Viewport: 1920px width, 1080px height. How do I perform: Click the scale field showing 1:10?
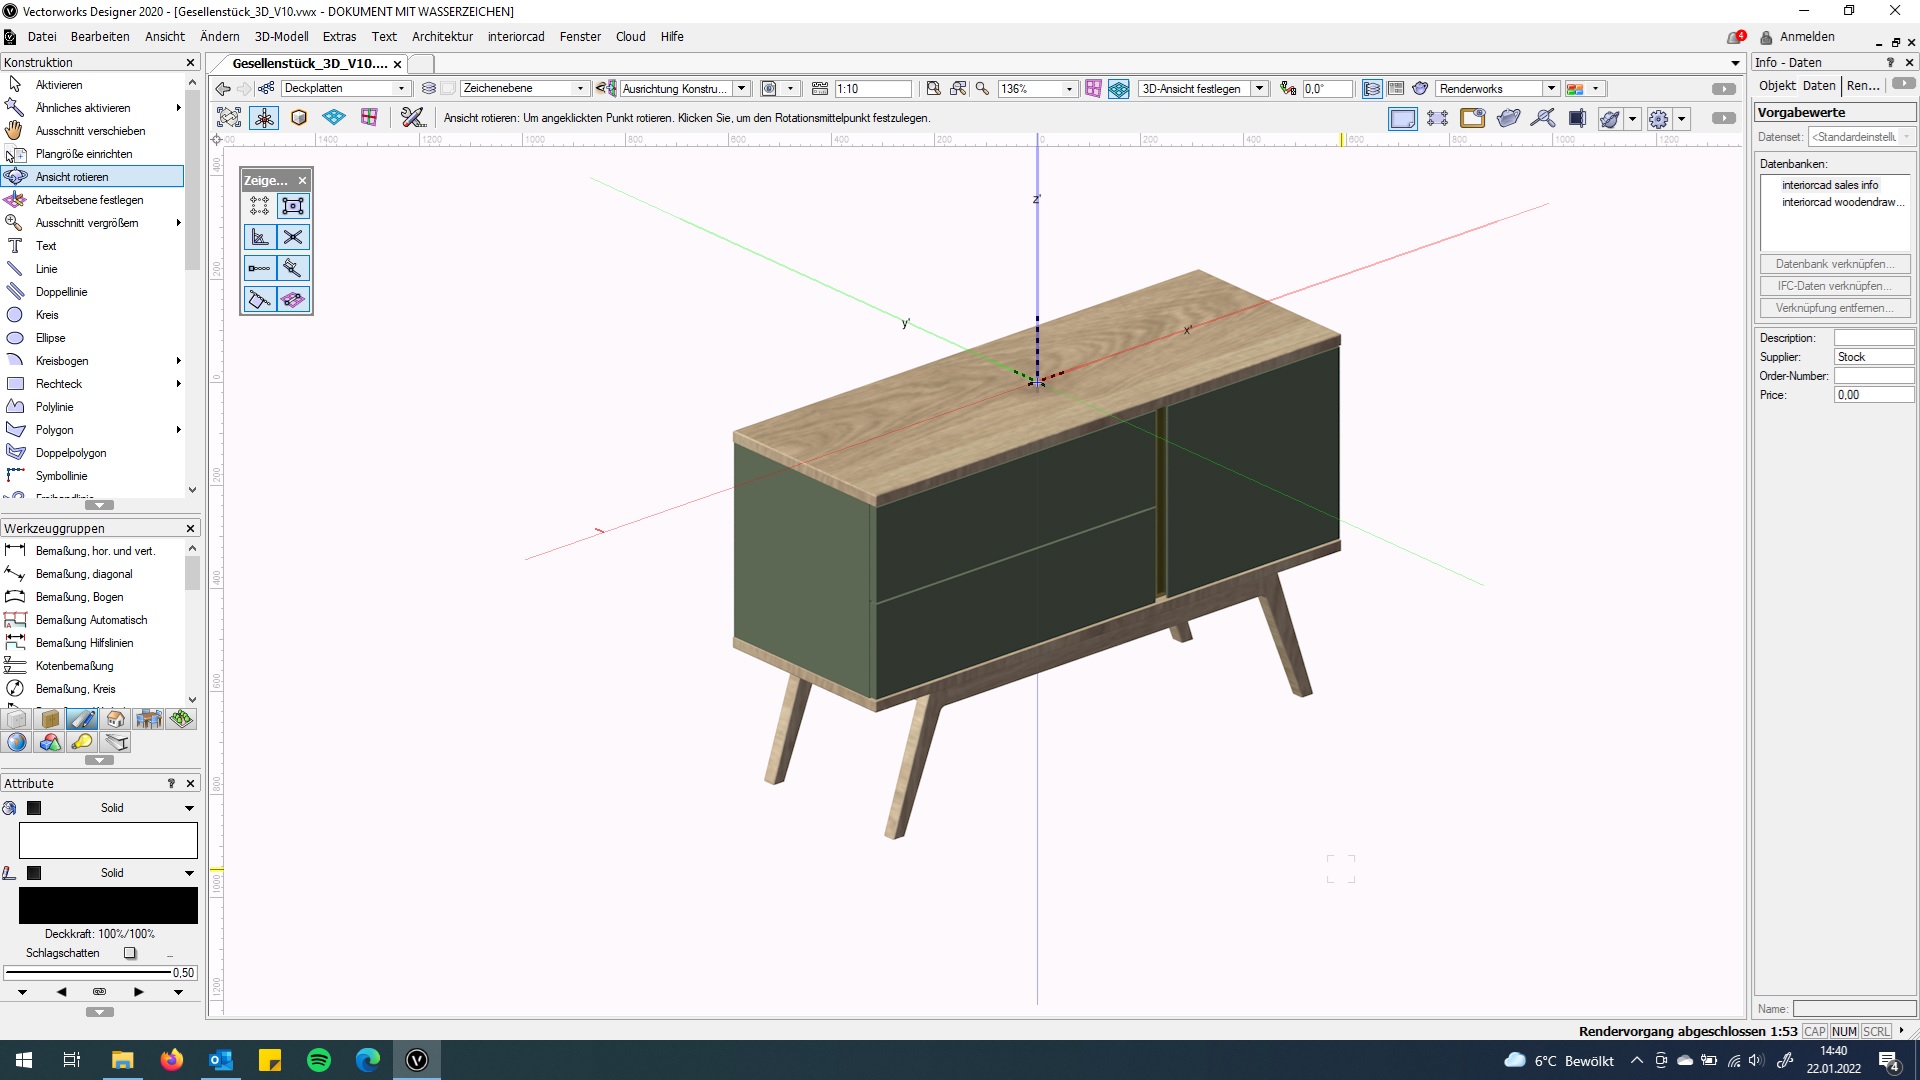[x=873, y=89]
